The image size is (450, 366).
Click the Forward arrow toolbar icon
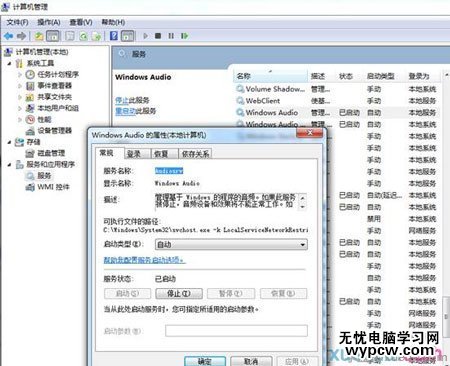(21, 36)
